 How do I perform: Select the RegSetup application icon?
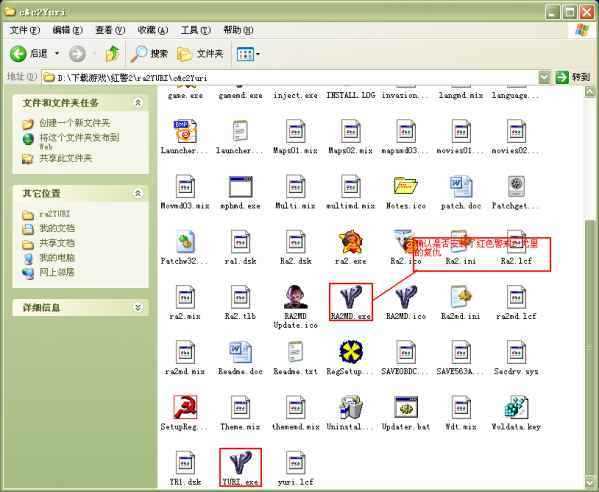click(x=351, y=353)
